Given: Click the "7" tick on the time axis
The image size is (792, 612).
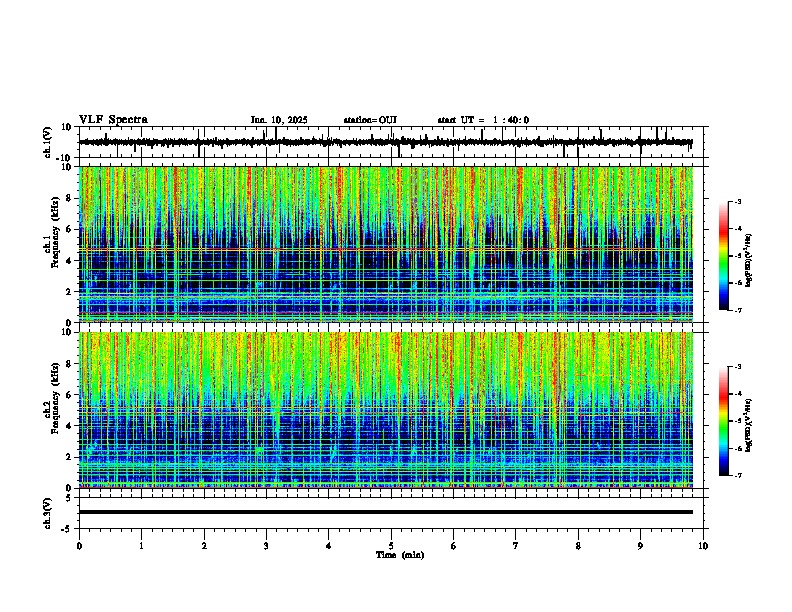Looking at the screenshot, I should click(x=516, y=546).
